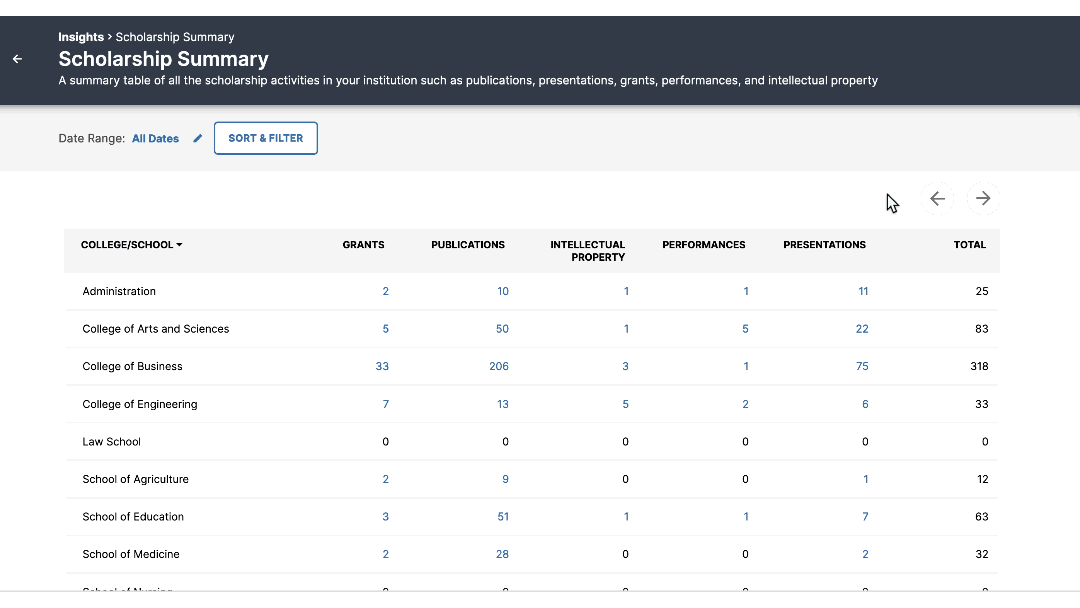This screenshot has height=608, width=1080.
Task: Click the All Dates date range link
Action: 155,139
